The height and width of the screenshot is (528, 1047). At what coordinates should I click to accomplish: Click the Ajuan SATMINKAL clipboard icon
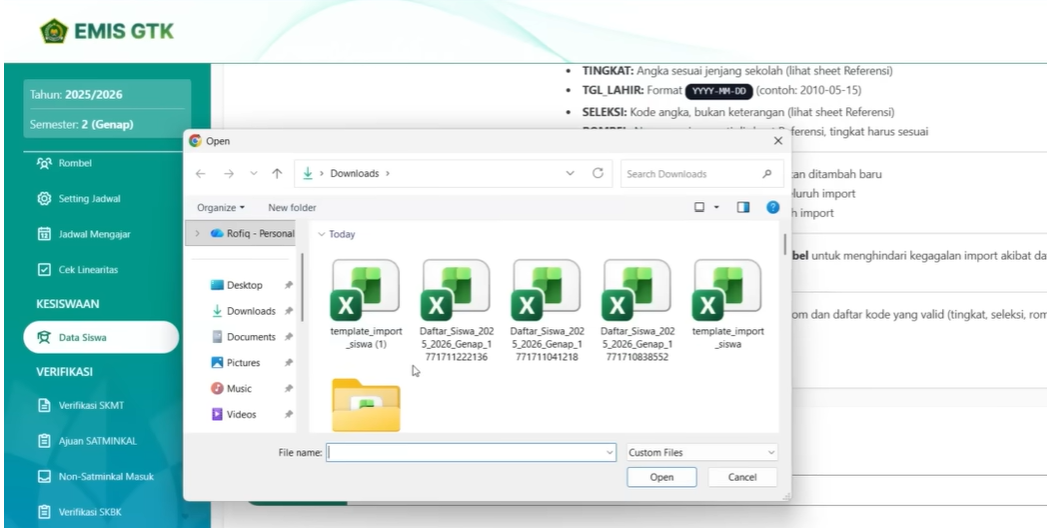point(44,441)
